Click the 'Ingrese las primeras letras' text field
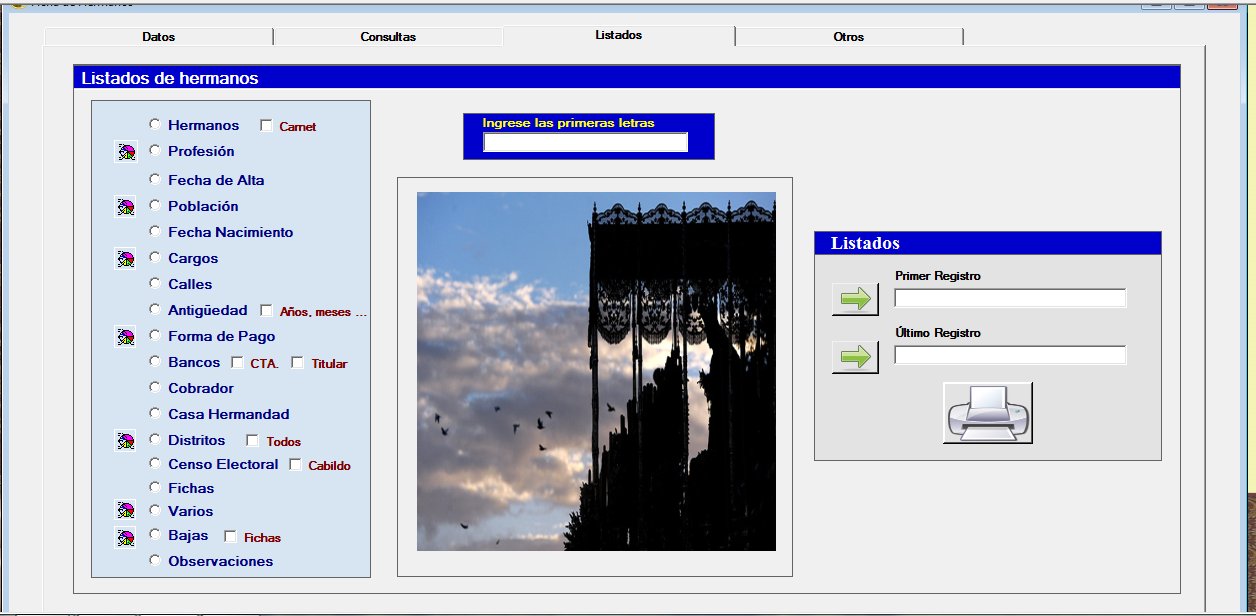This screenshot has width=1256, height=616. click(x=585, y=143)
